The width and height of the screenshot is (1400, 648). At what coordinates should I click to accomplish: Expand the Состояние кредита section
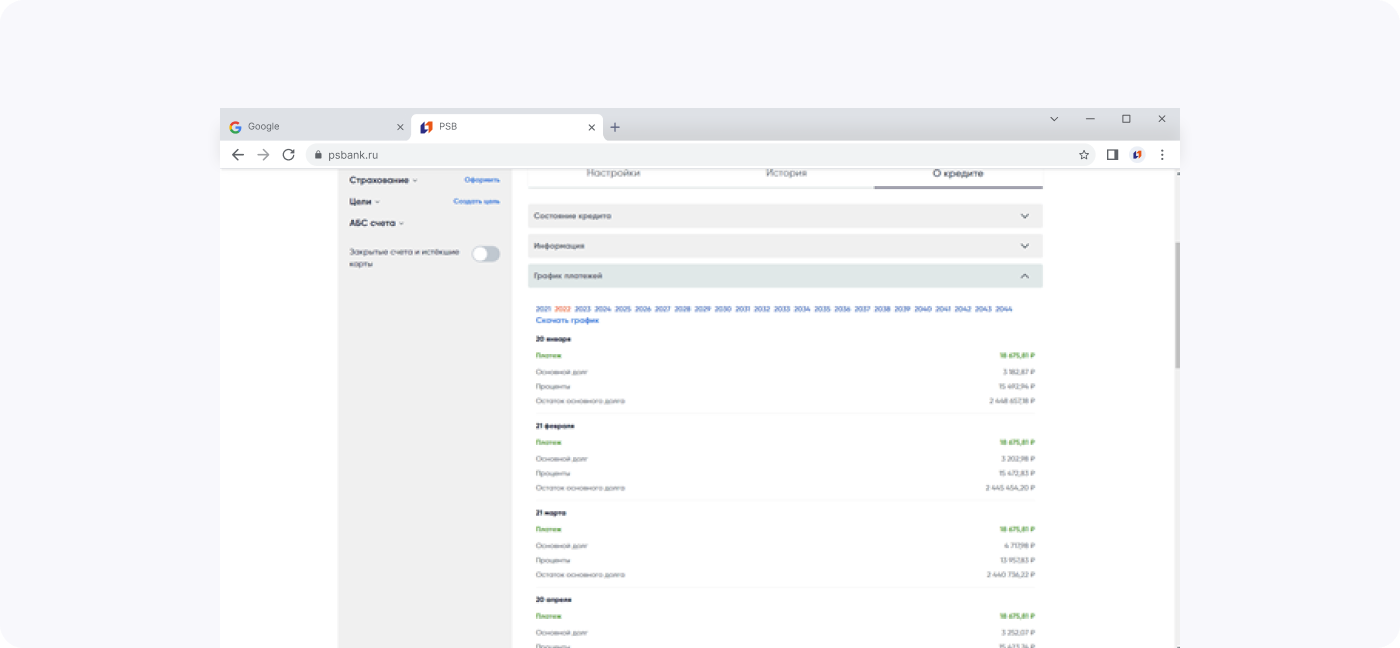click(1024, 216)
